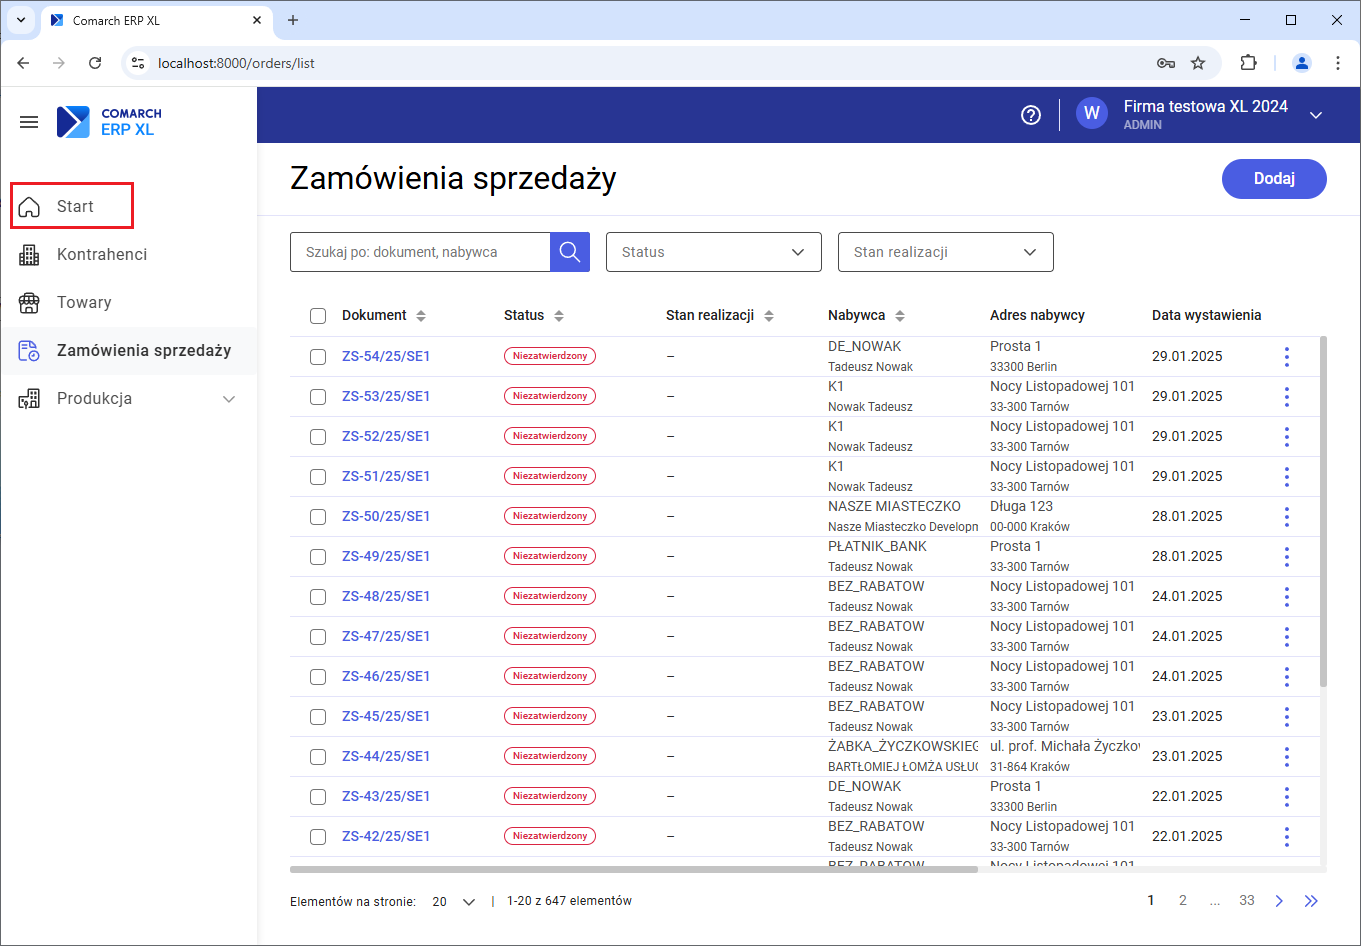The width and height of the screenshot is (1361, 946).
Task: Check the box for ZS-50/25/SE1
Action: click(318, 517)
